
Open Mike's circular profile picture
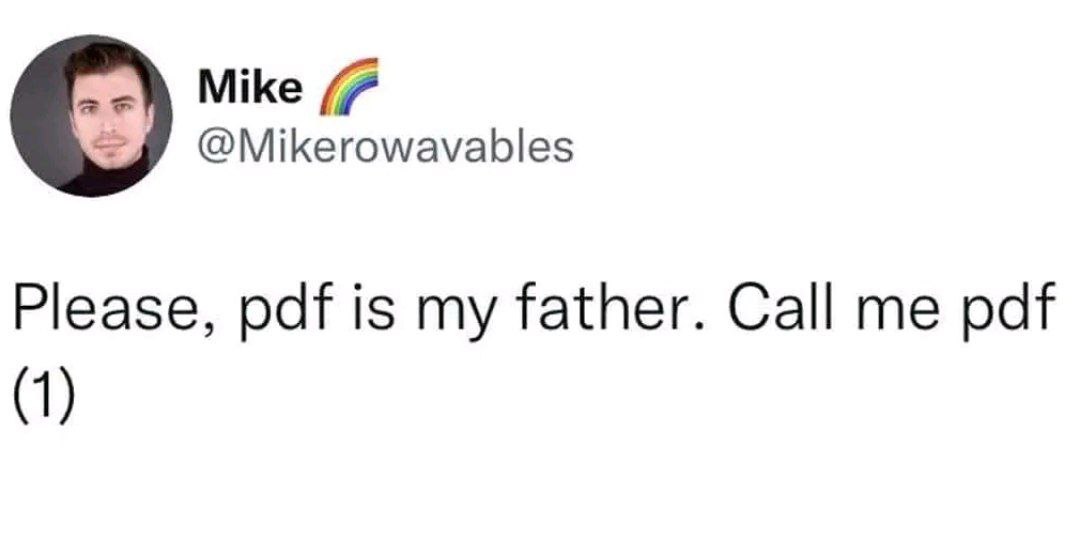pos(92,116)
